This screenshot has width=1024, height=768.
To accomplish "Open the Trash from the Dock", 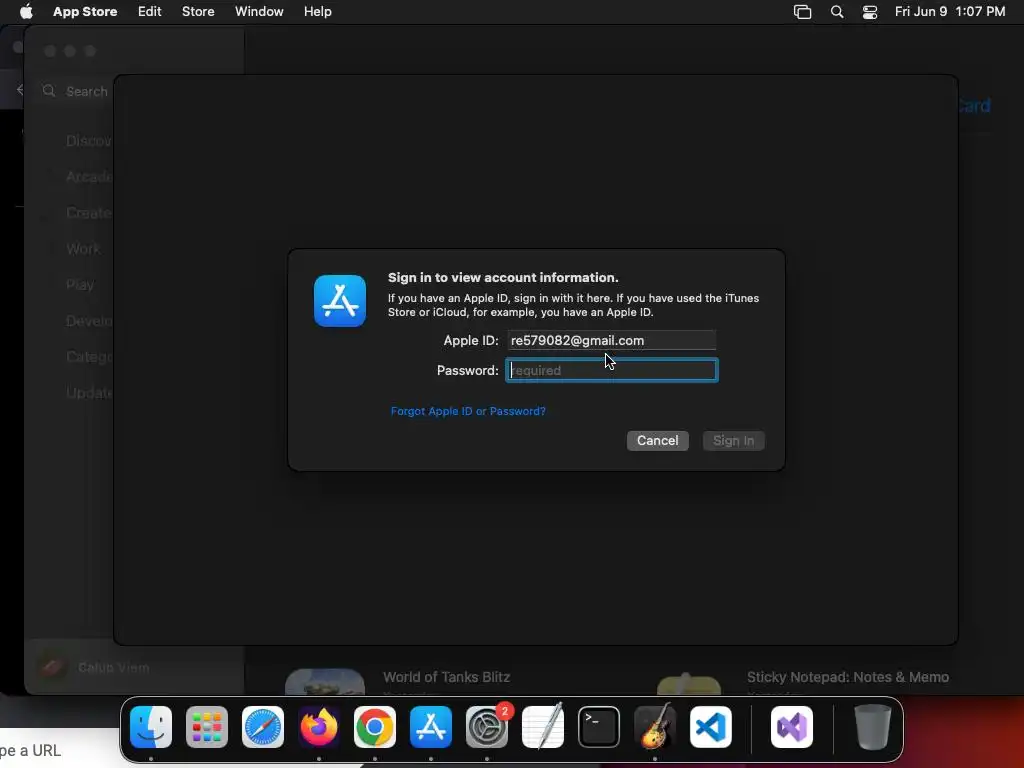I will [872, 727].
